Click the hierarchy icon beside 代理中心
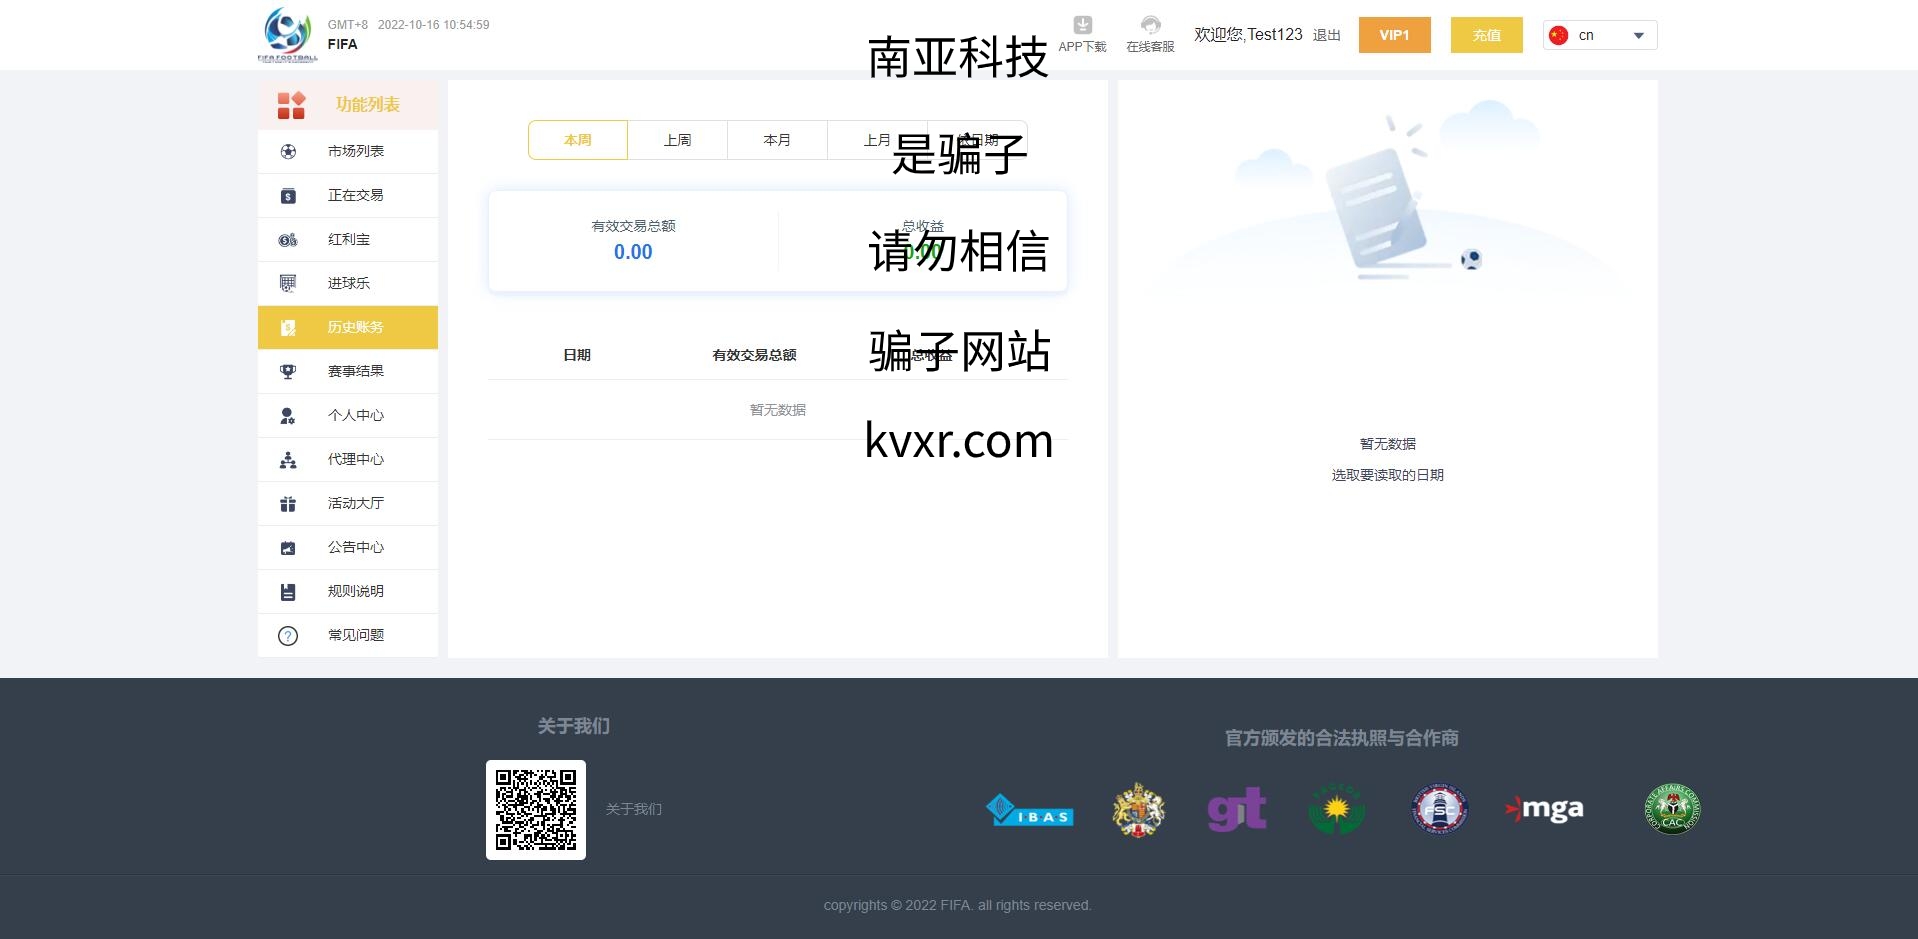 tap(288, 459)
